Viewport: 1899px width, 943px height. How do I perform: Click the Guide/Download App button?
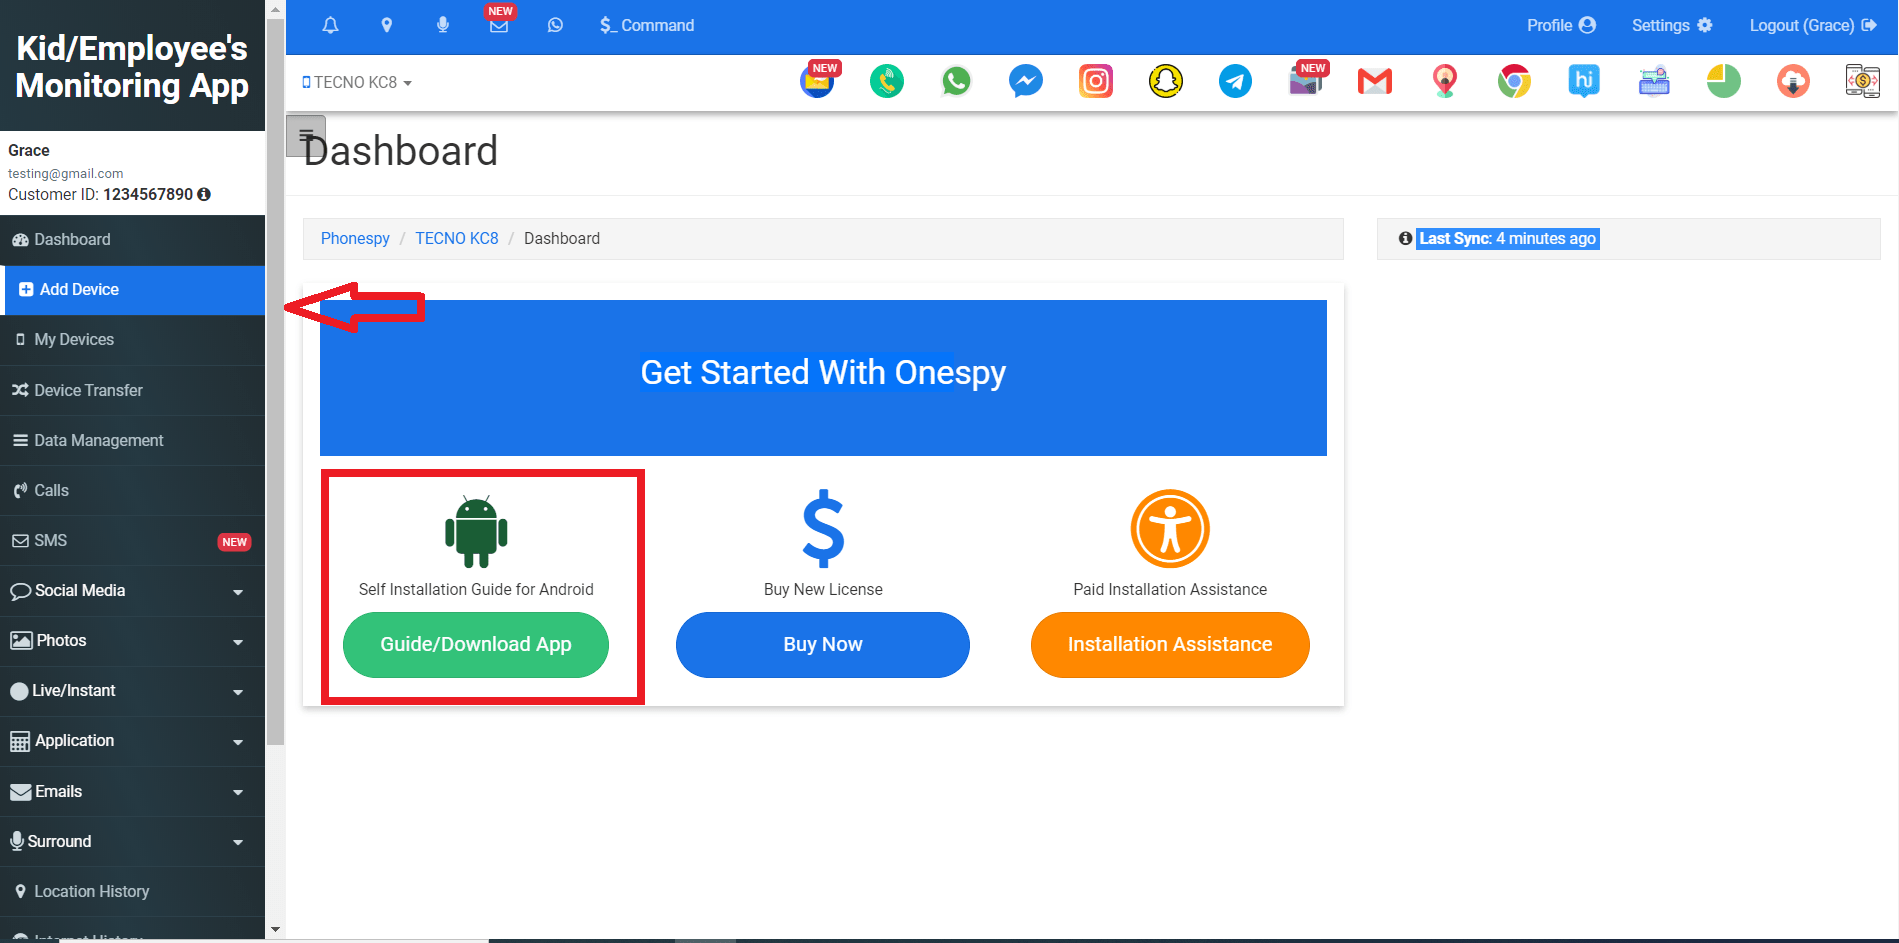476,645
